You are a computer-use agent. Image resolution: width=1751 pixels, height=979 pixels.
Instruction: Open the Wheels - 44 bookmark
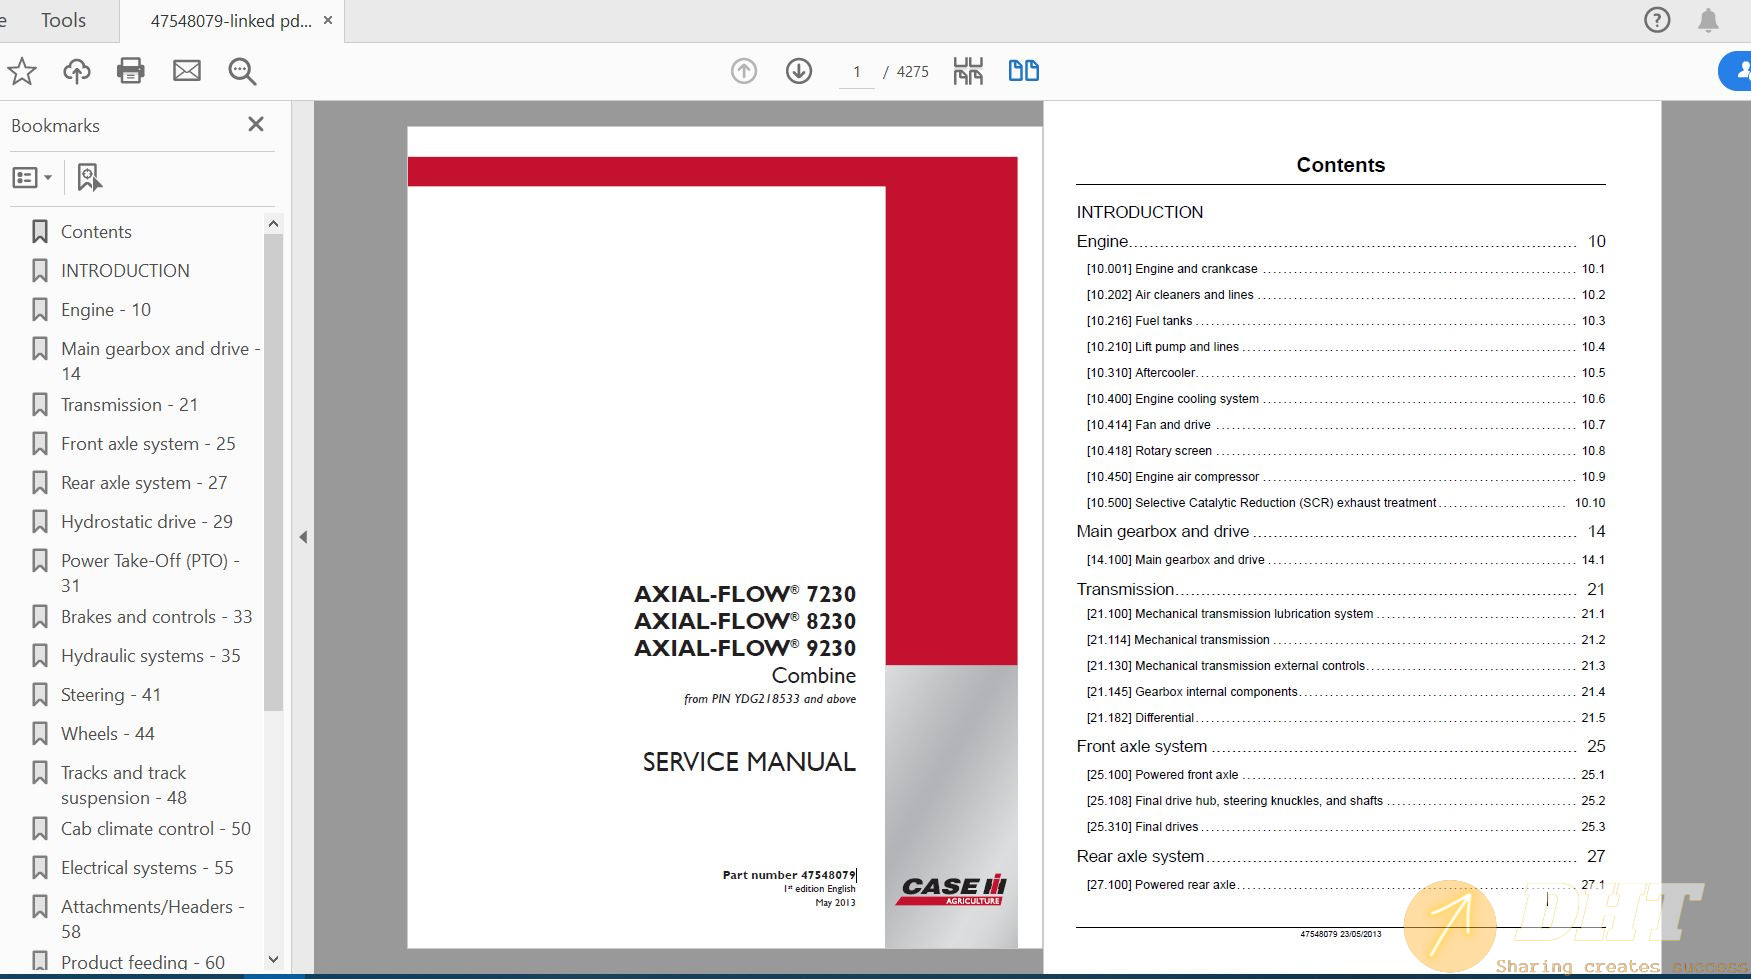[x=107, y=734]
